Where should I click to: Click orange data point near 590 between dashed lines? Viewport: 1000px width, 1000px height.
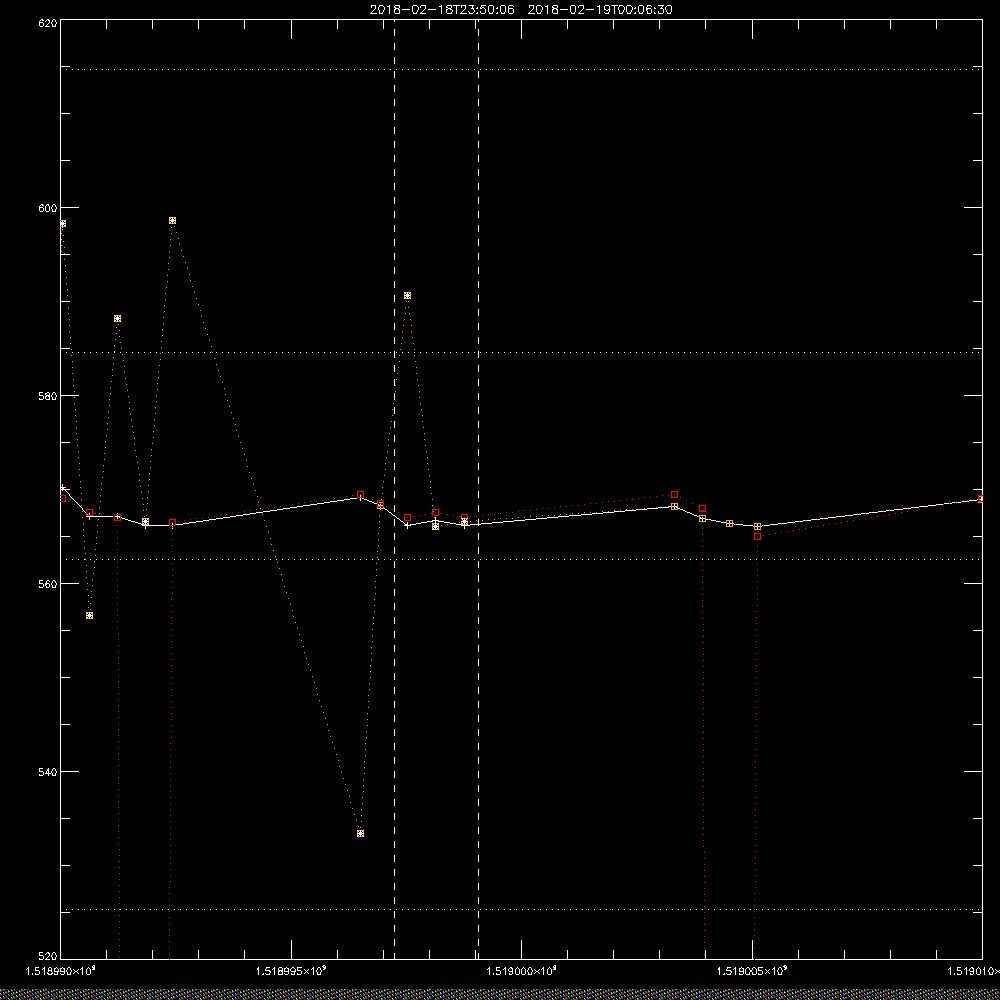tap(408, 296)
